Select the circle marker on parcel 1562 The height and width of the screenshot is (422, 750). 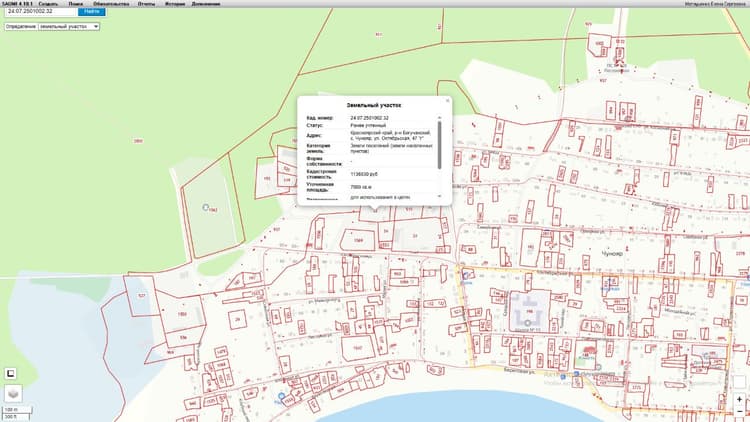pos(206,207)
